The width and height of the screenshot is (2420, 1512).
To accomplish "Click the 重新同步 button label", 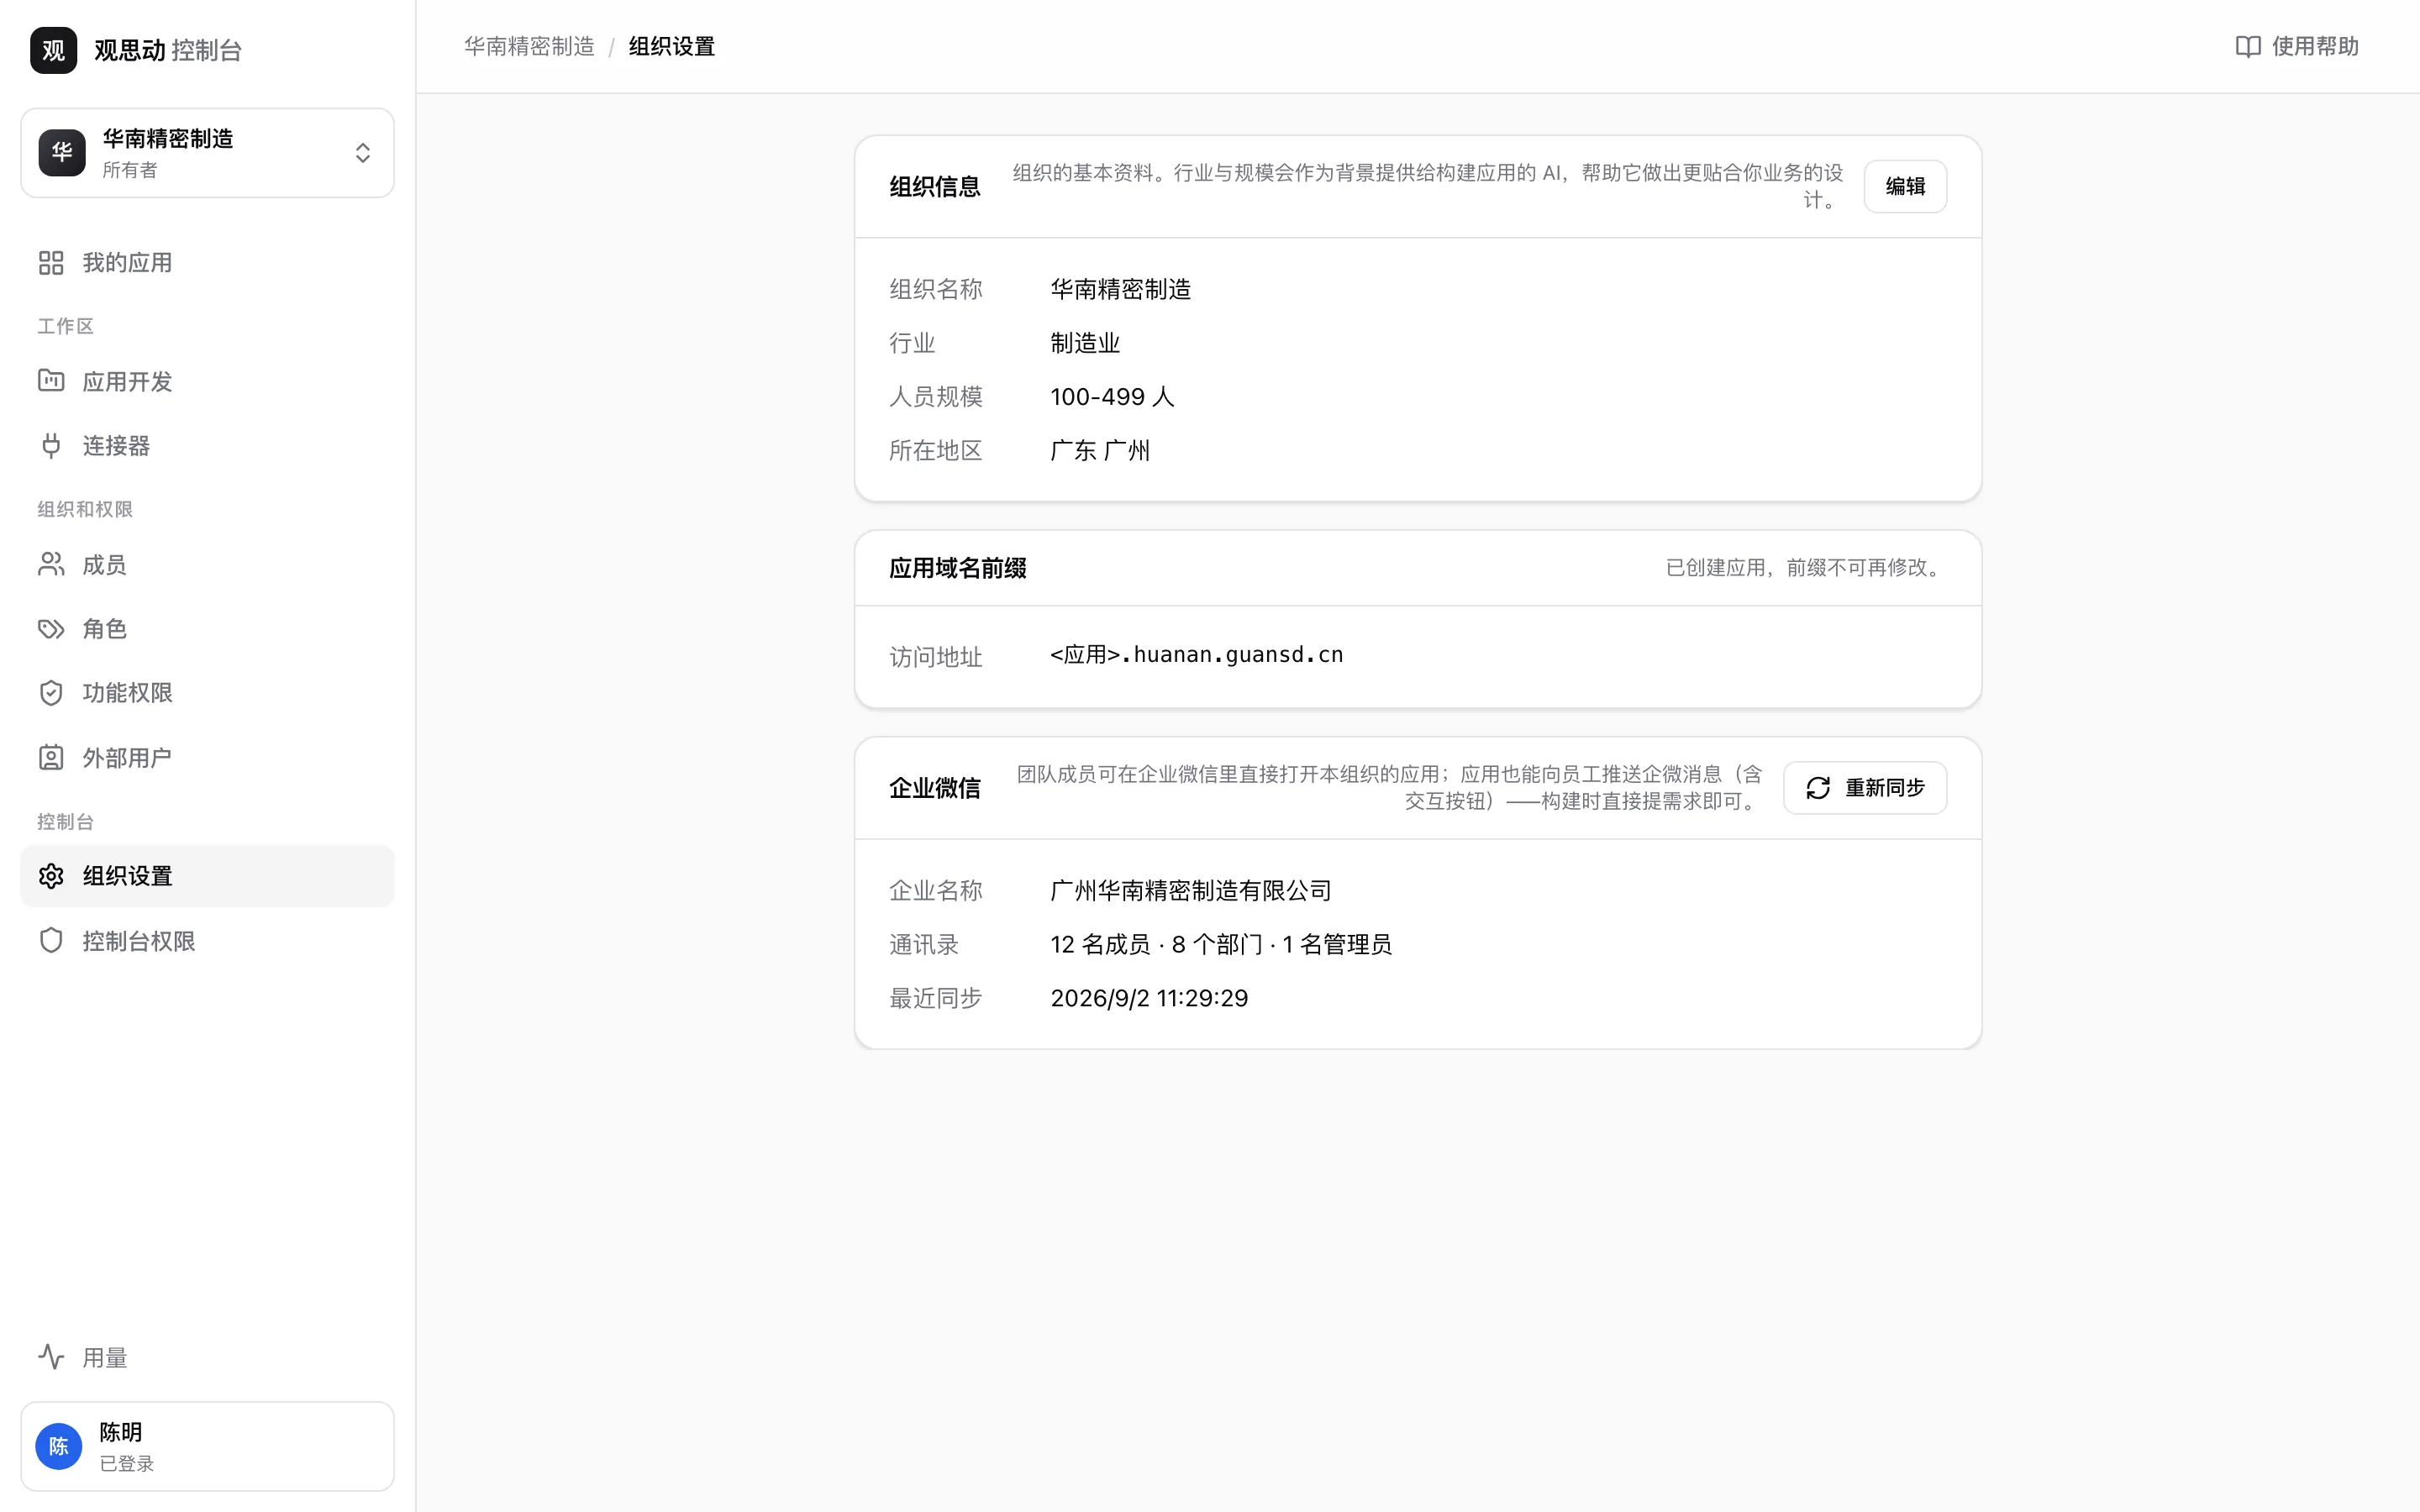I will pyautogui.click(x=1885, y=788).
